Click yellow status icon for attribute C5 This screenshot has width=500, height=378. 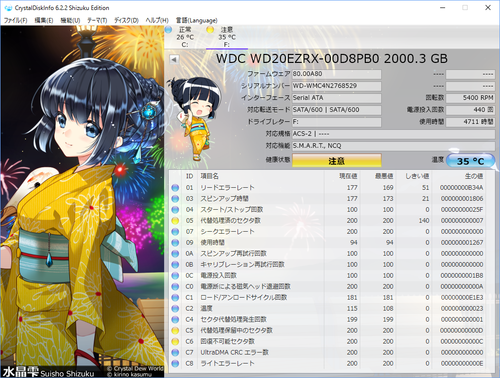[x=175, y=331]
